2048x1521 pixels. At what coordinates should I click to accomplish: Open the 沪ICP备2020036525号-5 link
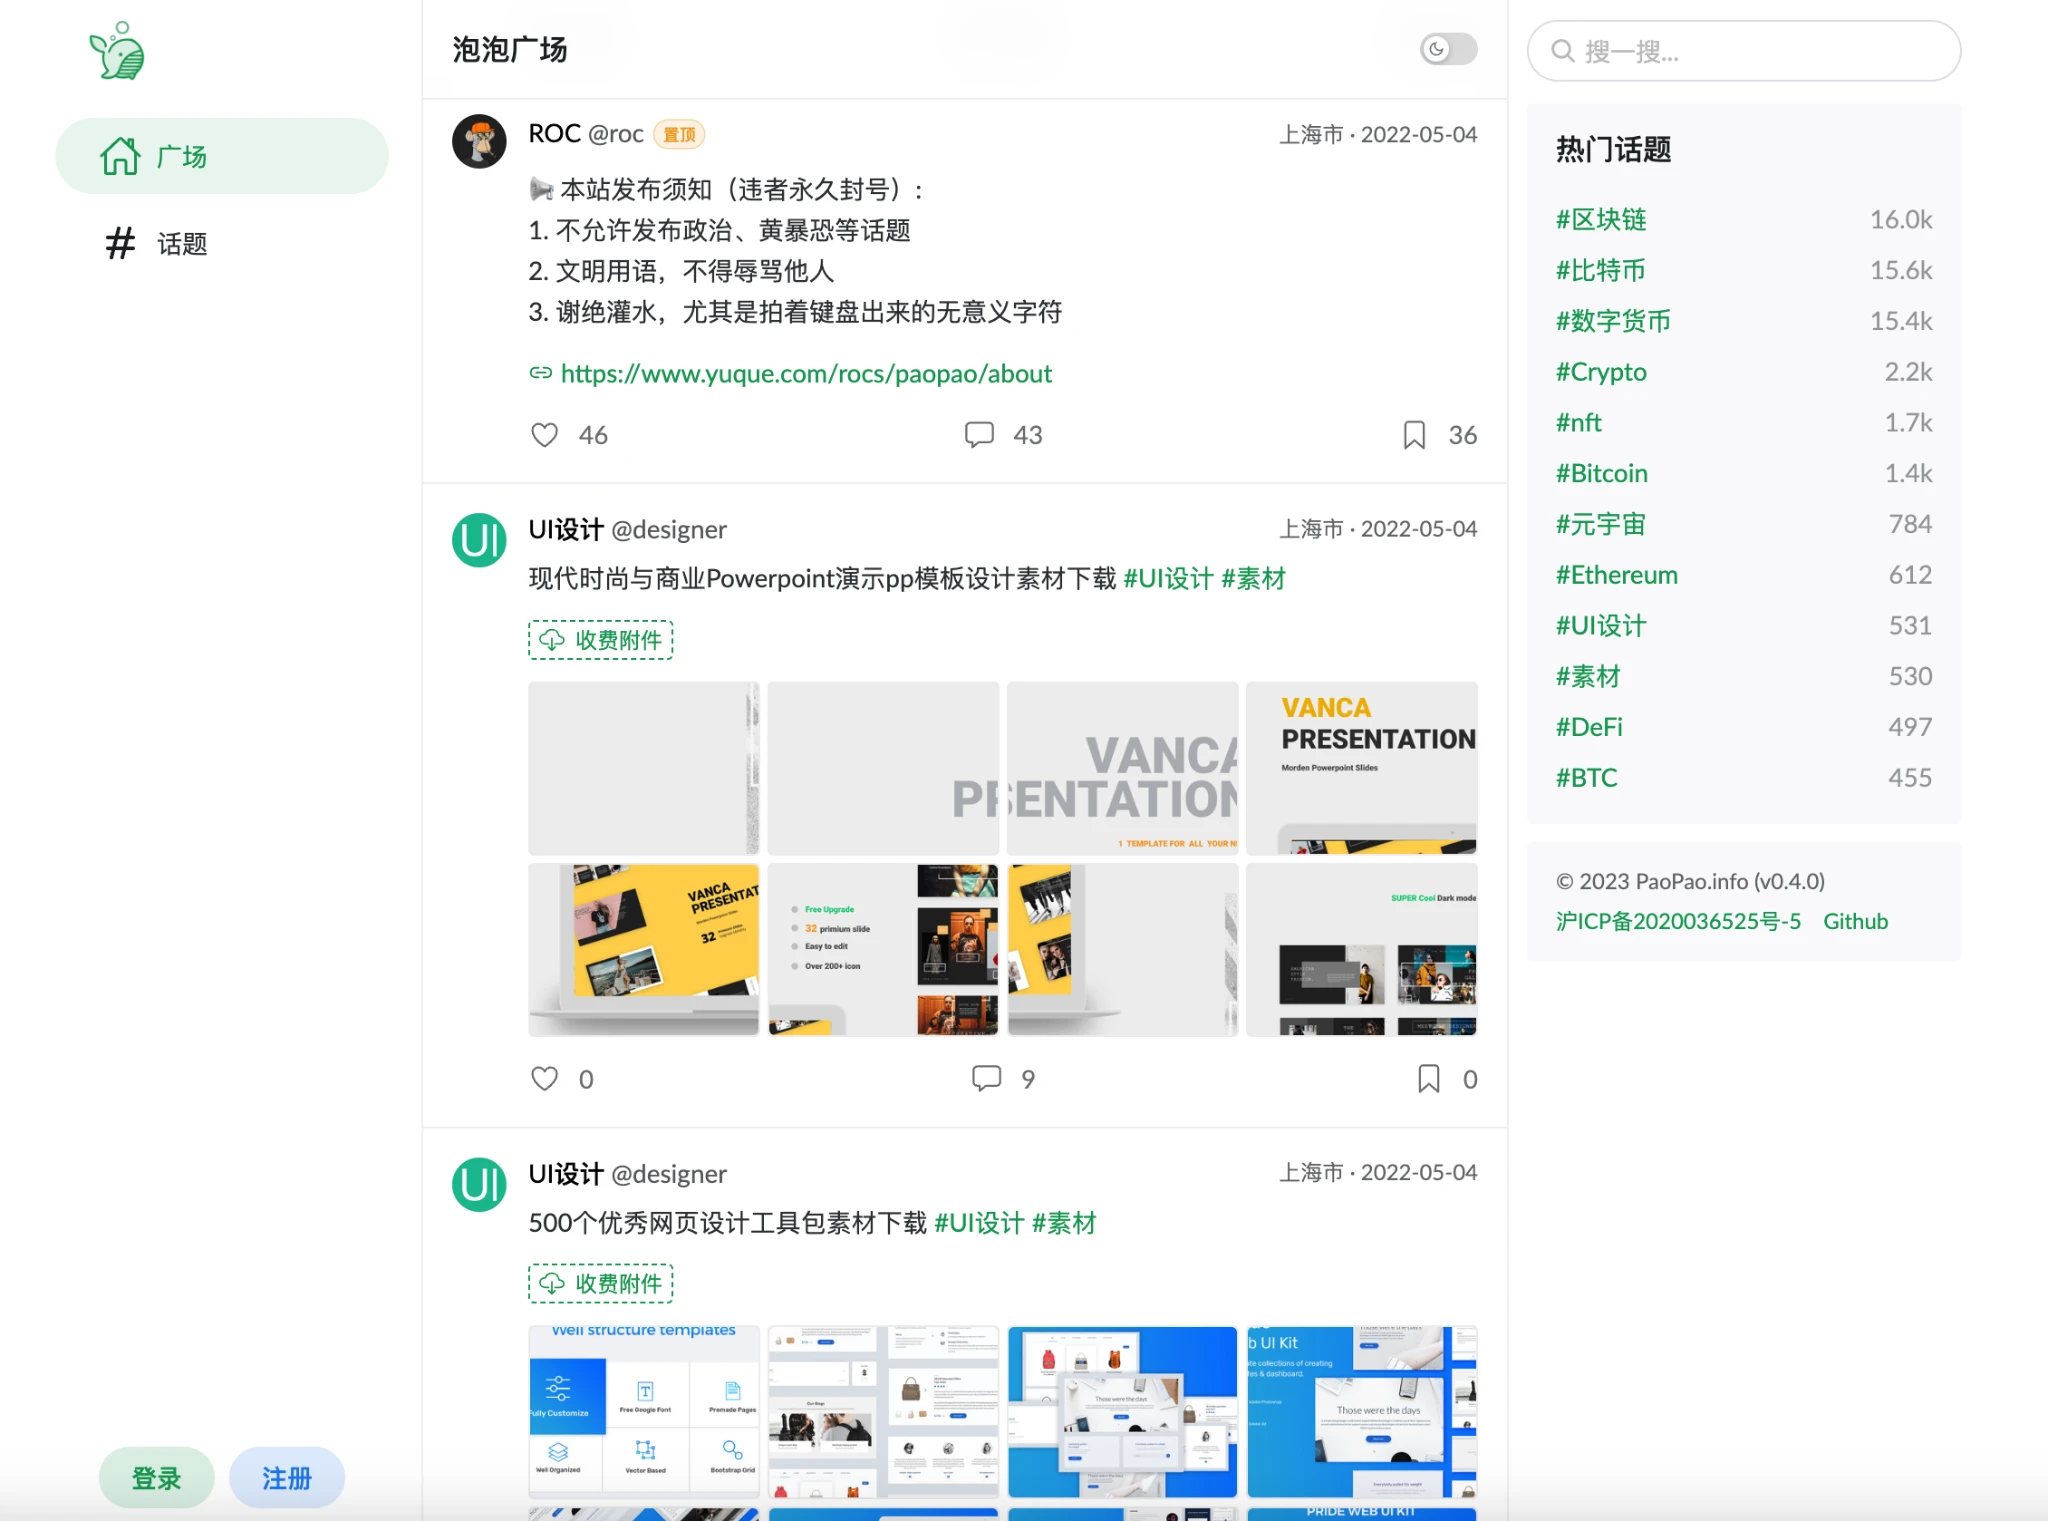pyautogui.click(x=1678, y=921)
